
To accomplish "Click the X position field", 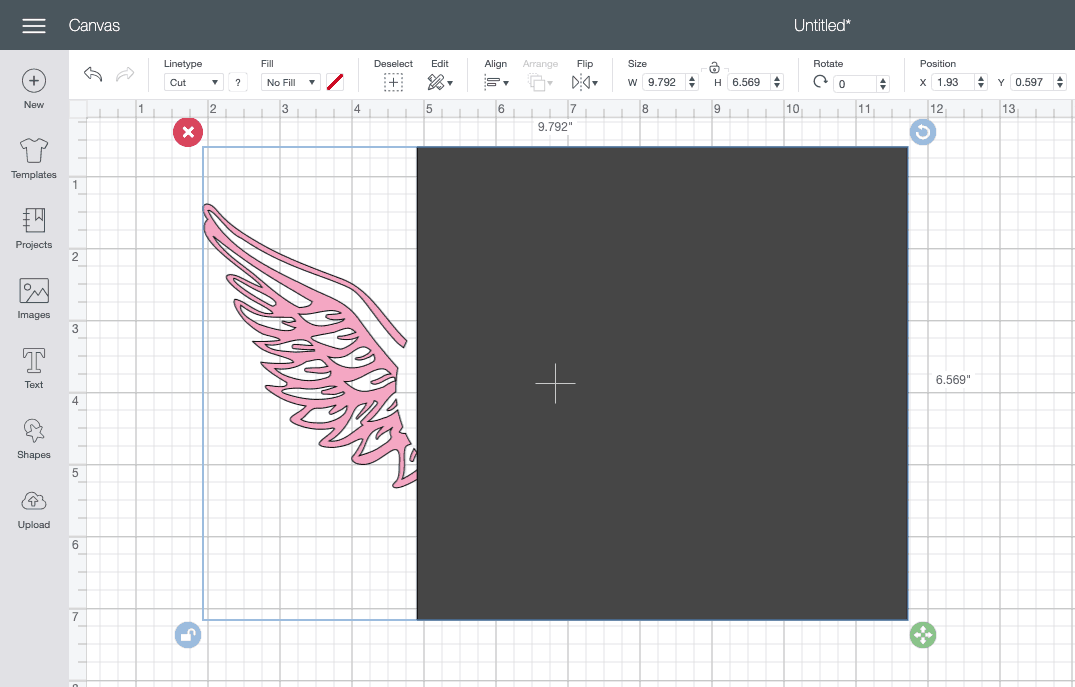I will click(x=954, y=82).
